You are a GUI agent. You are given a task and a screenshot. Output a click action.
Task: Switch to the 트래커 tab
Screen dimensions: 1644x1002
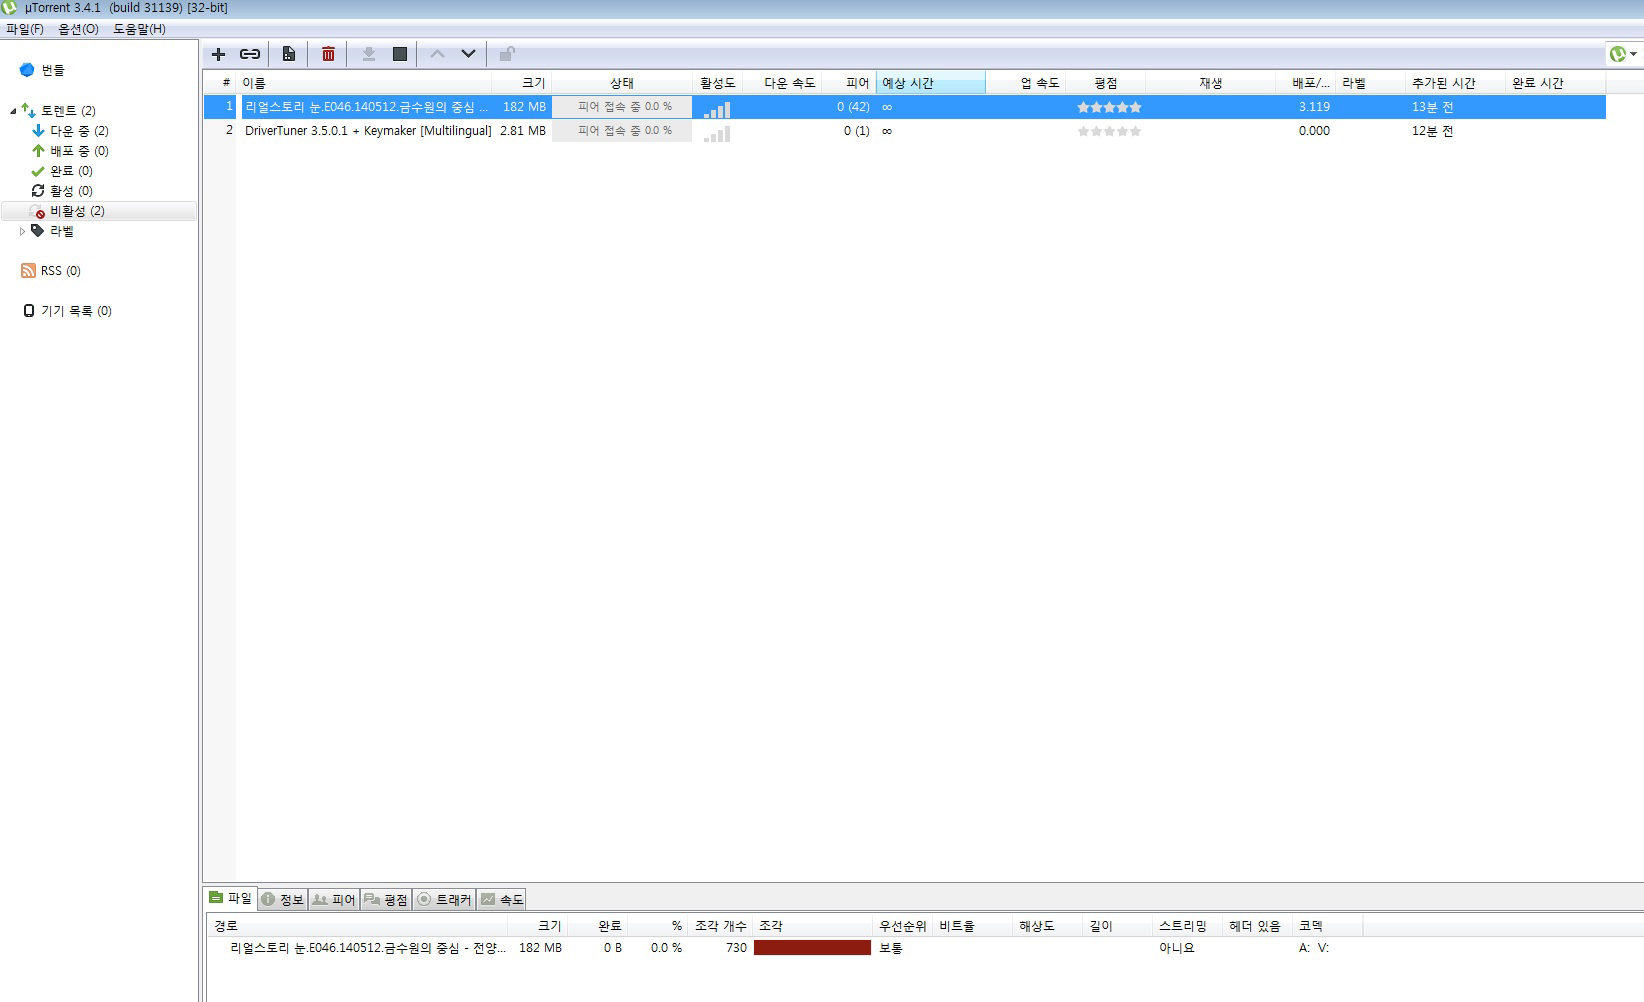444,899
